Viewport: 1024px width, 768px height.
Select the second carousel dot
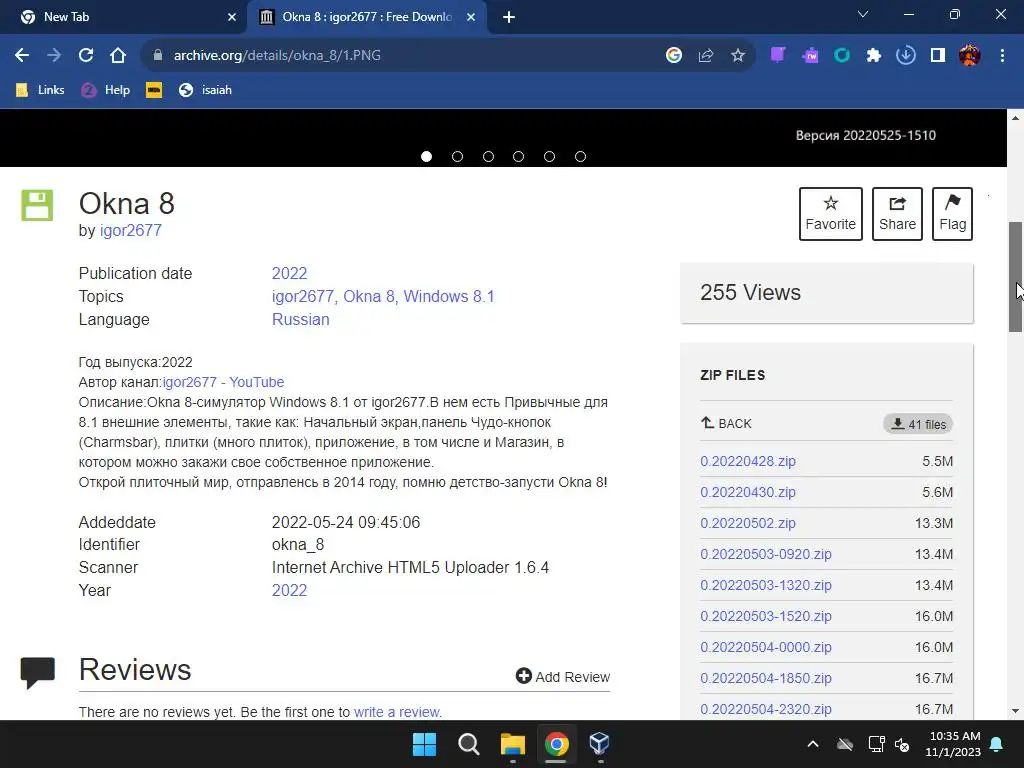pyautogui.click(x=457, y=157)
